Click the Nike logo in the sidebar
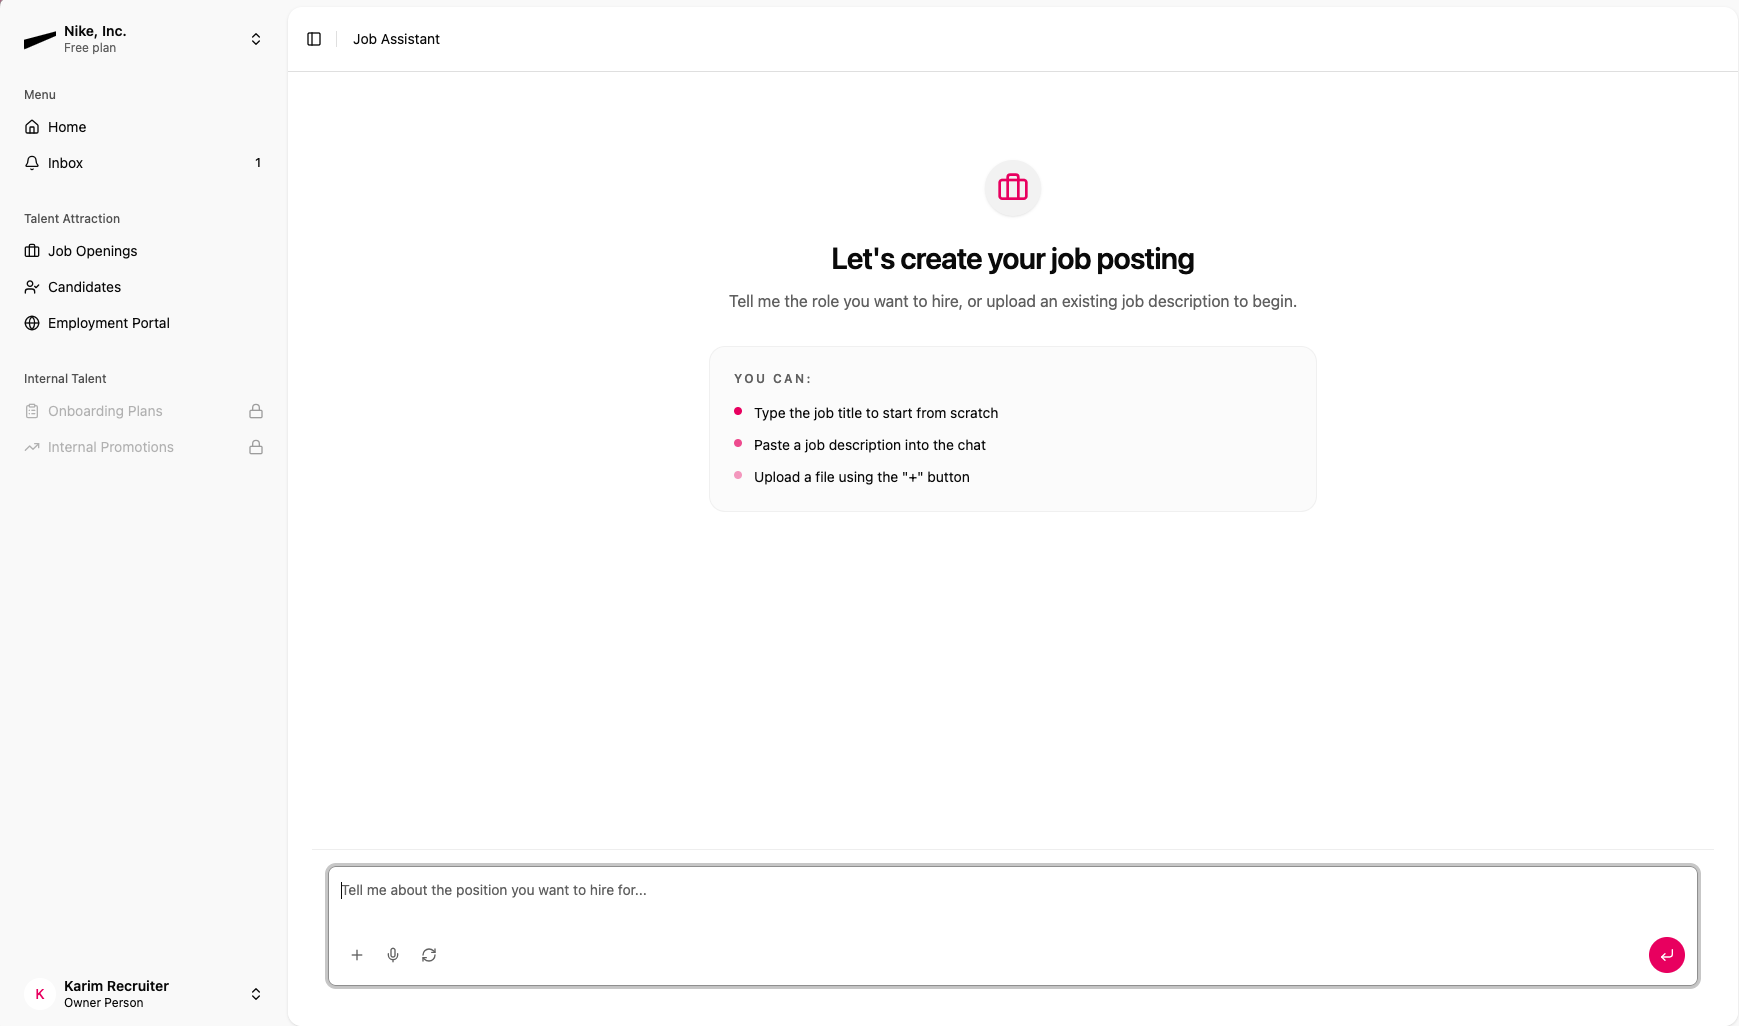Image resolution: width=1739 pixels, height=1026 pixels. pyautogui.click(x=38, y=38)
